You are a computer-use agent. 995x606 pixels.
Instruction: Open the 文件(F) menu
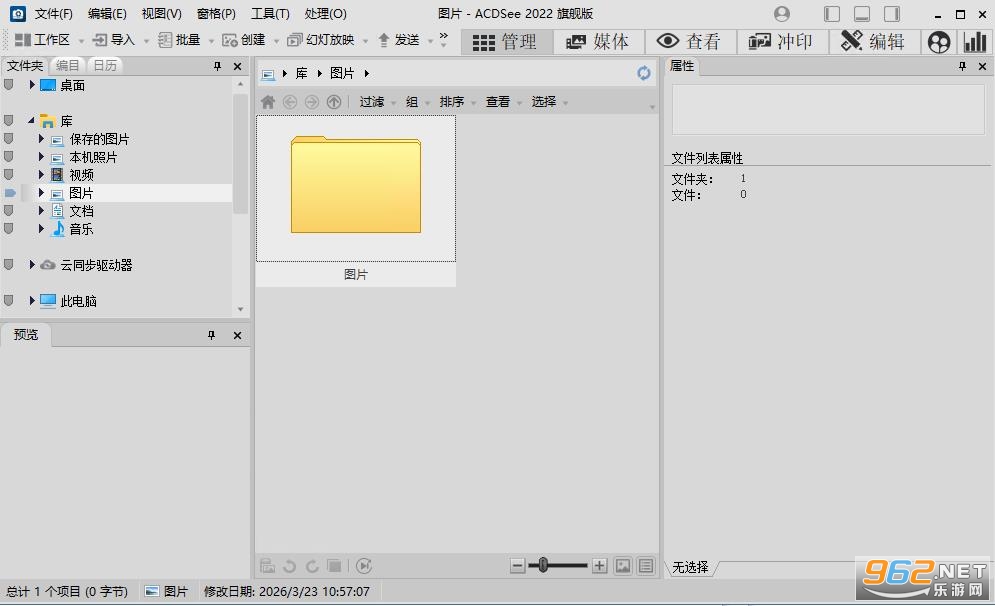click(x=53, y=14)
